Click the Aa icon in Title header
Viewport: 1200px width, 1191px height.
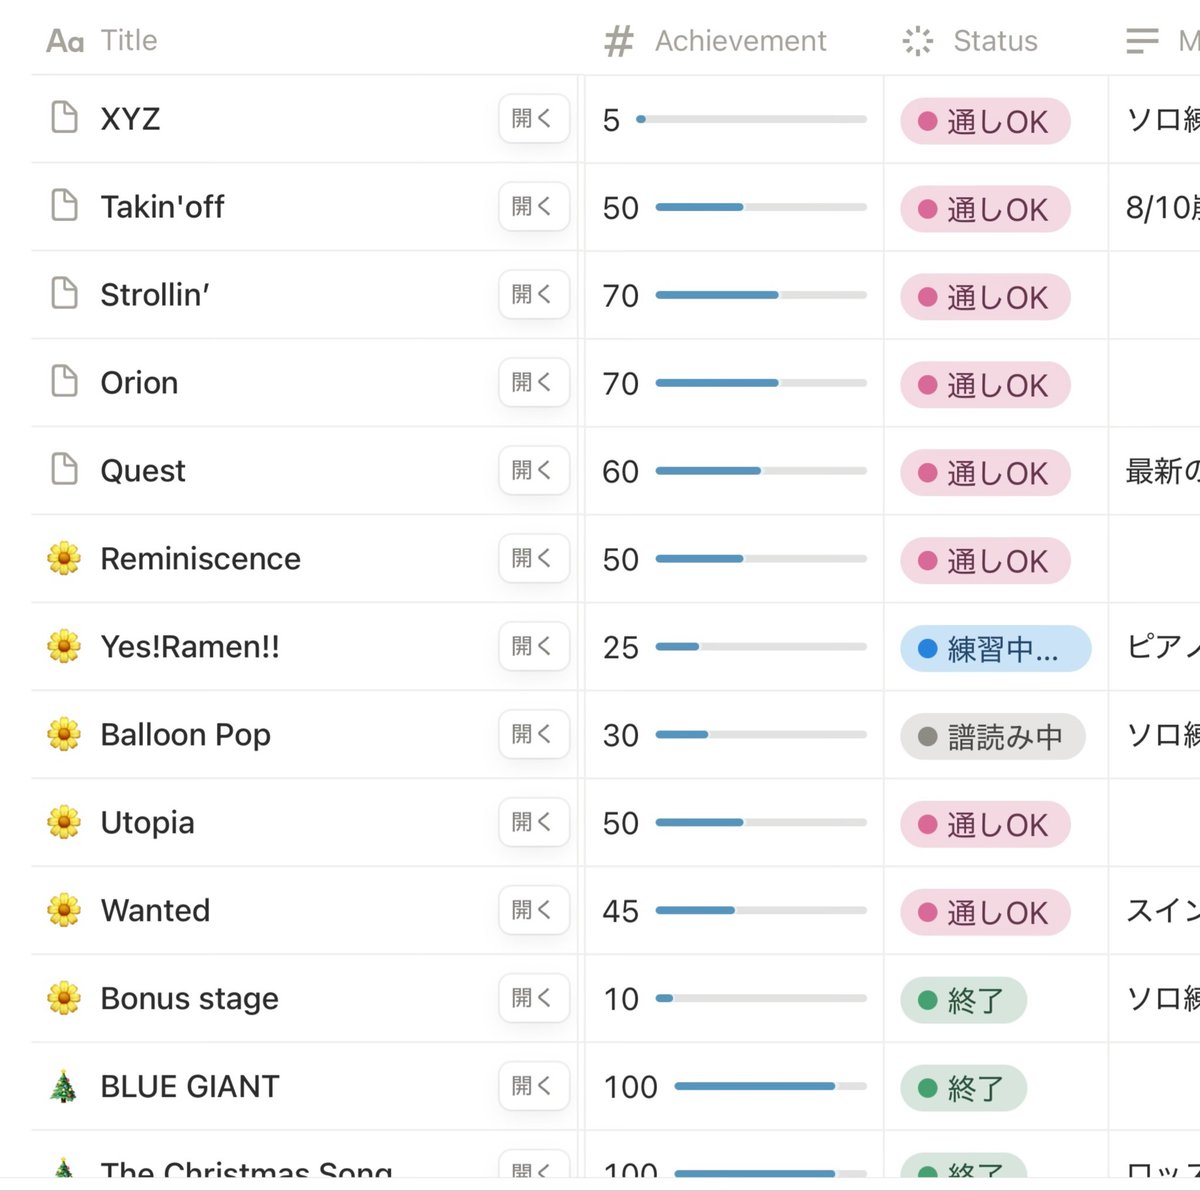point(65,41)
